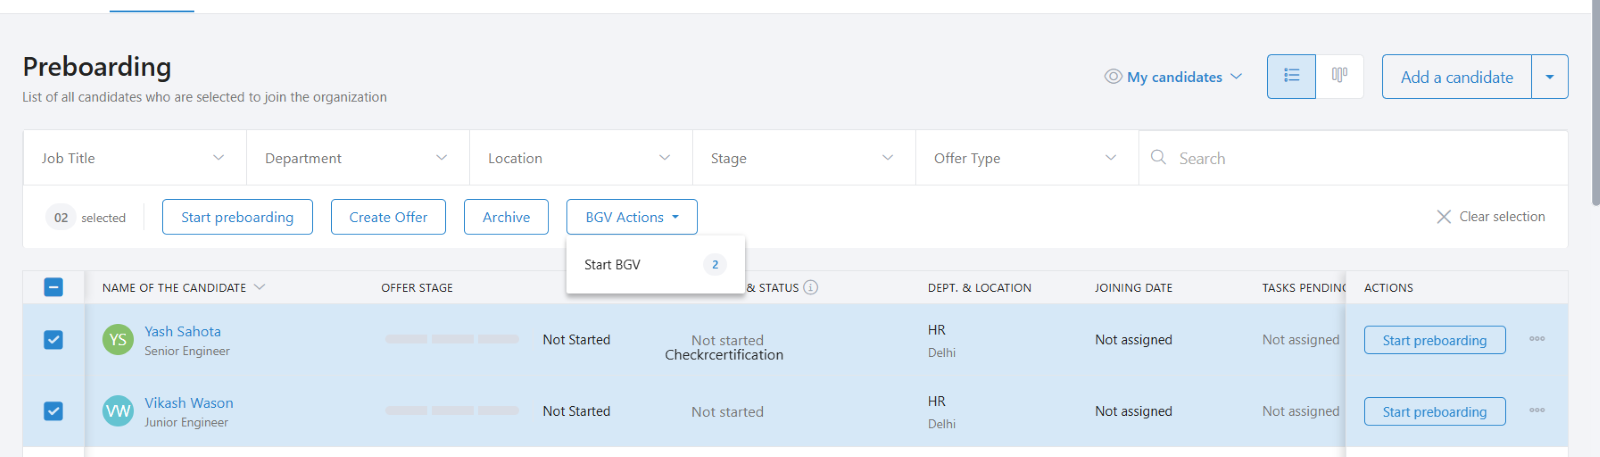Choose Start BGV from the menu
The height and width of the screenshot is (457, 1600).
pos(613,265)
